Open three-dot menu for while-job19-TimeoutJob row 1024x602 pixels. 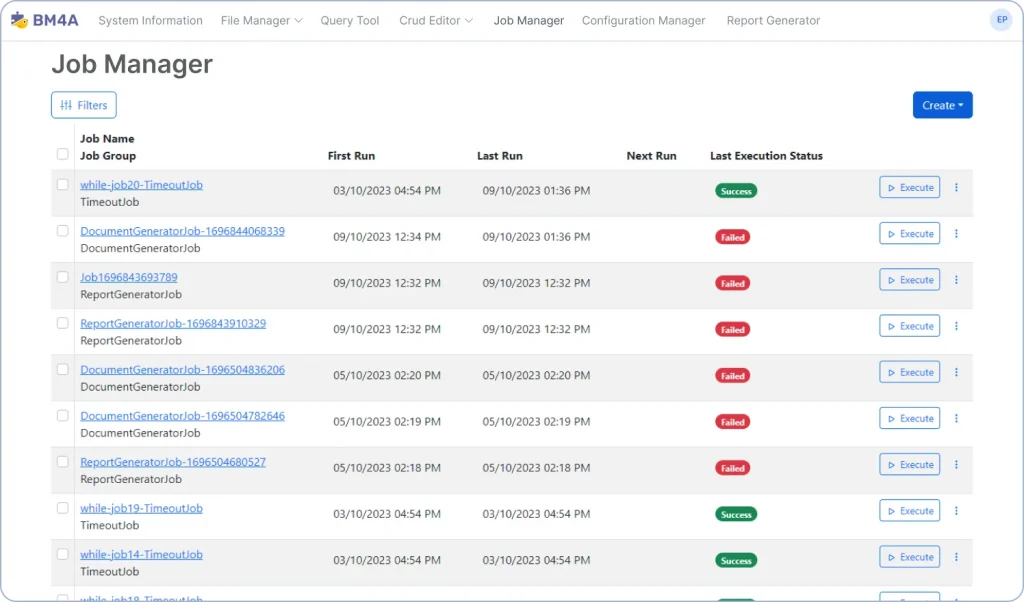coord(956,511)
